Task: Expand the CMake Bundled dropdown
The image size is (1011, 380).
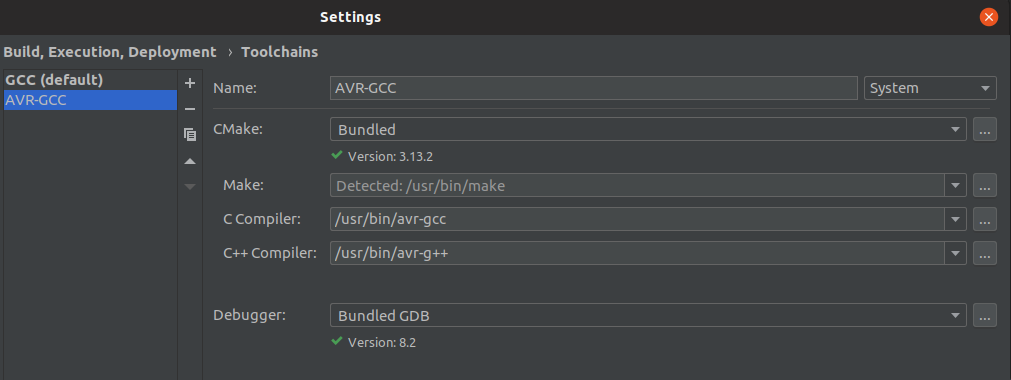Action: click(x=648, y=129)
